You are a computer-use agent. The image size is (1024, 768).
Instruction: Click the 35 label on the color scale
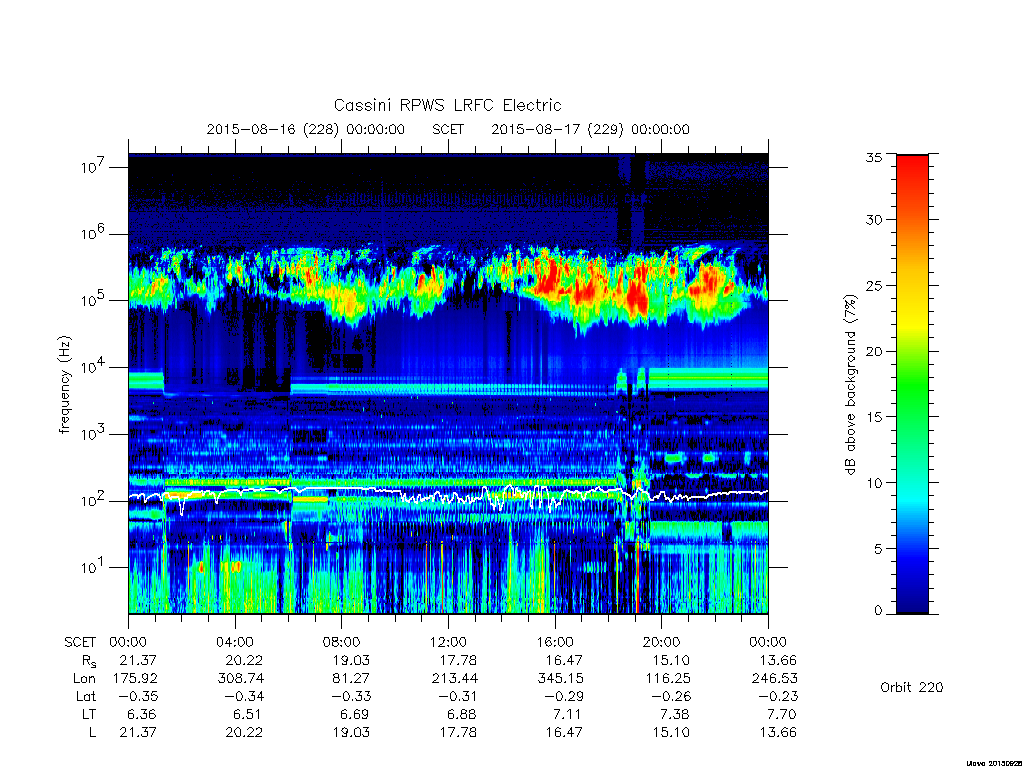click(874, 157)
